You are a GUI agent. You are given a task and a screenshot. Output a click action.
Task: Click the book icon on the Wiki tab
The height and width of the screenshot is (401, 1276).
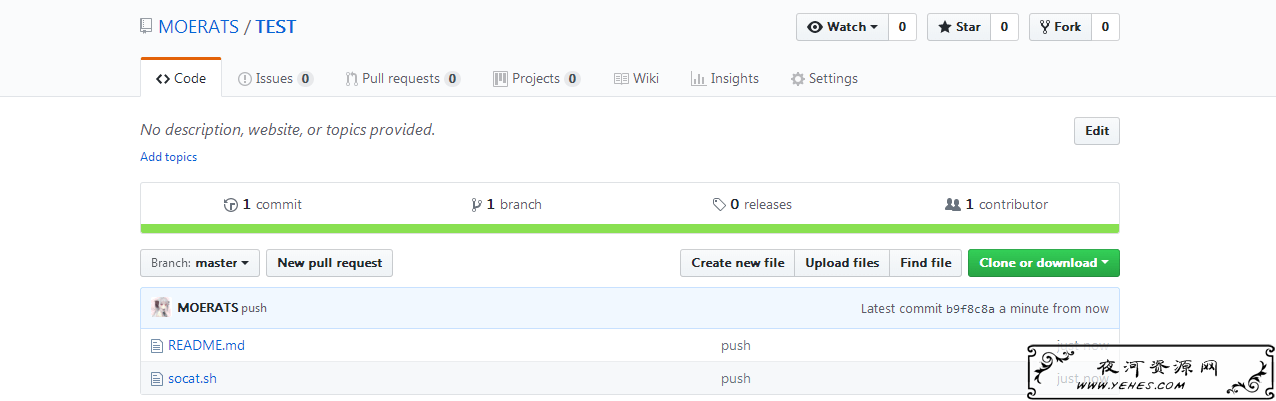pyautogui.click(x=621, y=78)
